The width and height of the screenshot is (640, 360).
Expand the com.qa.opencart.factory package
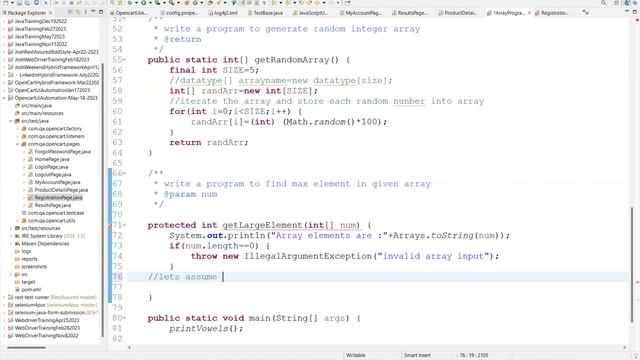pos(17,129)
